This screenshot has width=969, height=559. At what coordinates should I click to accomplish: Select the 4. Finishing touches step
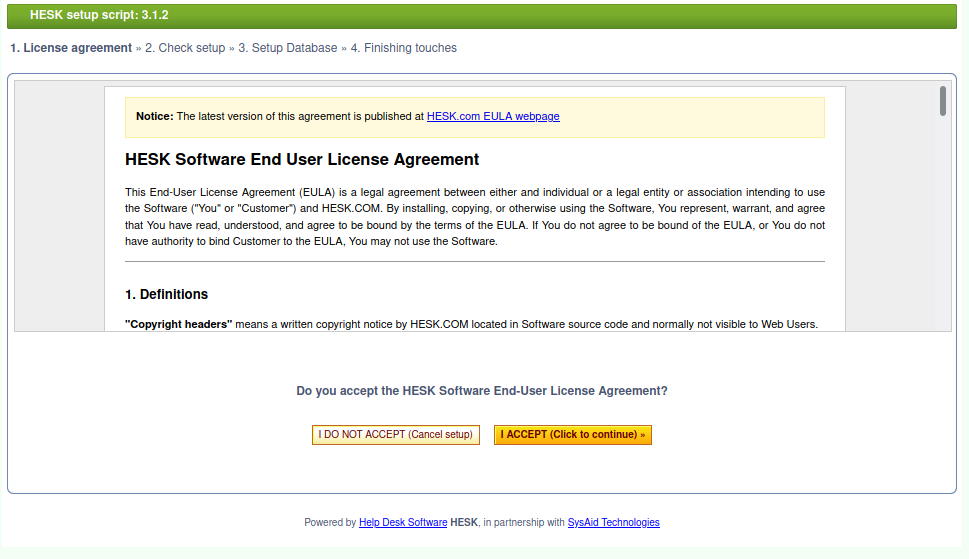(x=404, y=48)
